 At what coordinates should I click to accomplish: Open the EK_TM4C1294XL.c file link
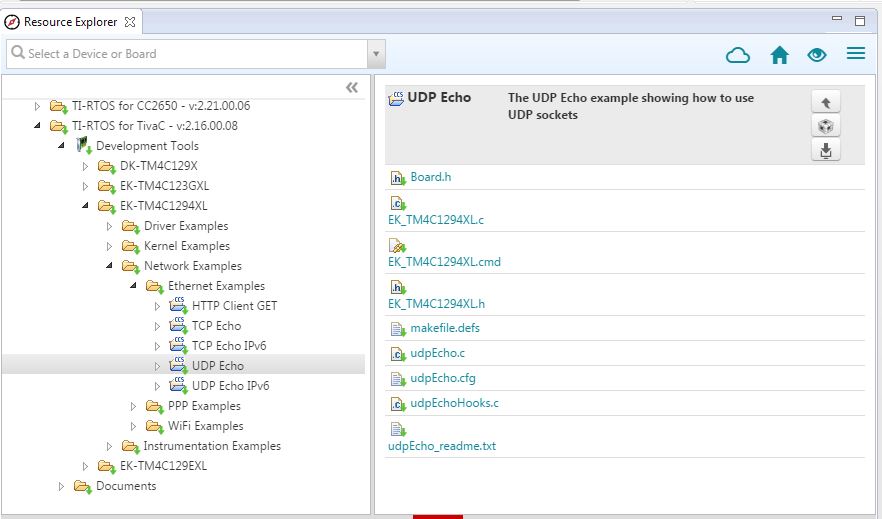(x=436, y=220)
